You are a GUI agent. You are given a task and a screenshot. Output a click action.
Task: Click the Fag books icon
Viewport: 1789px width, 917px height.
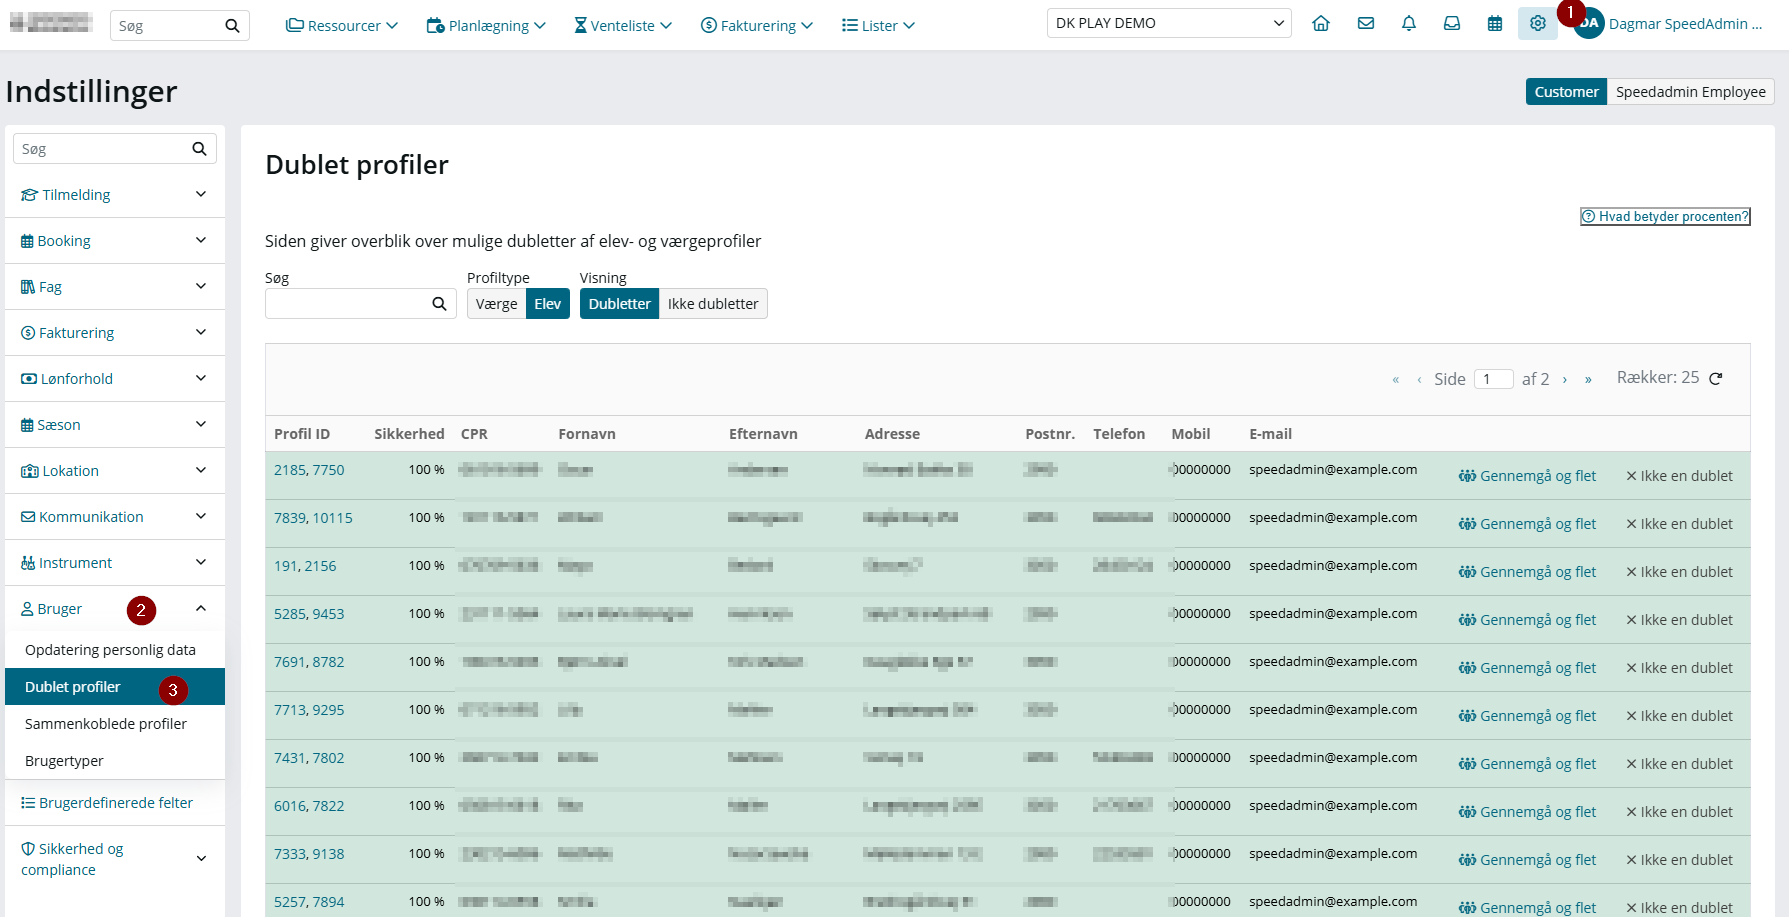click(x=28, y=287)
